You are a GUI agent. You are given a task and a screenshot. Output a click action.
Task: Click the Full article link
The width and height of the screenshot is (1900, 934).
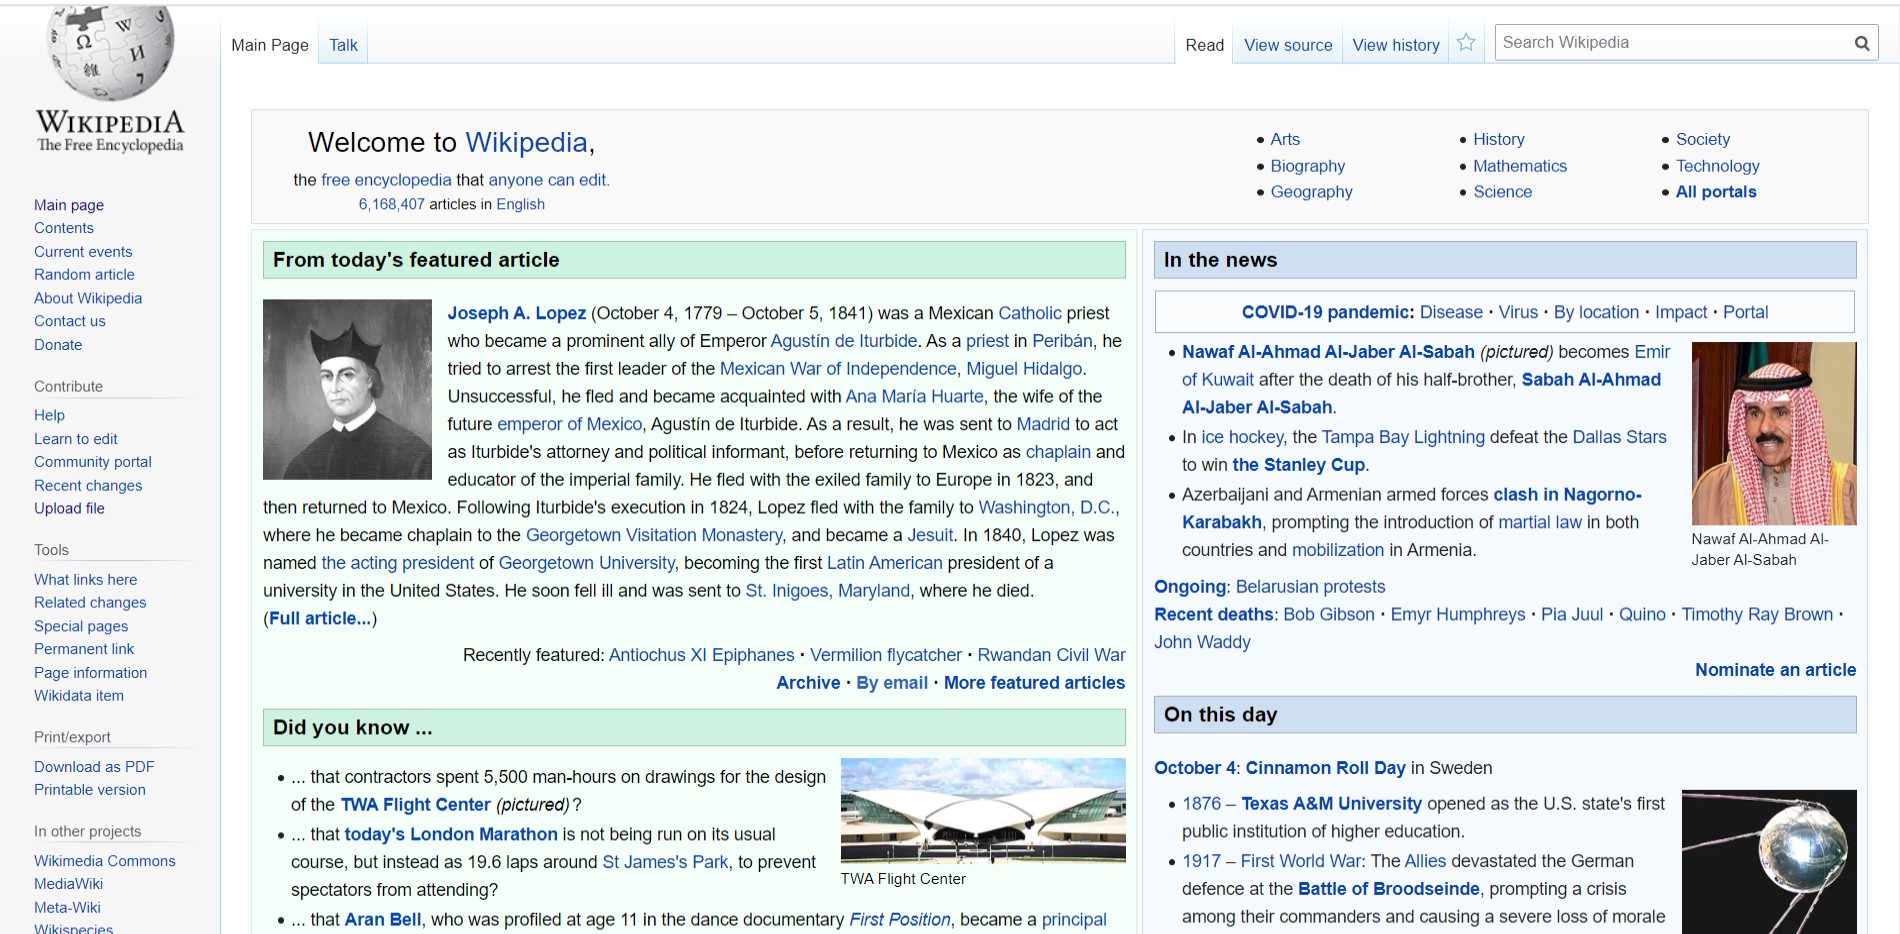coord(319,618)
